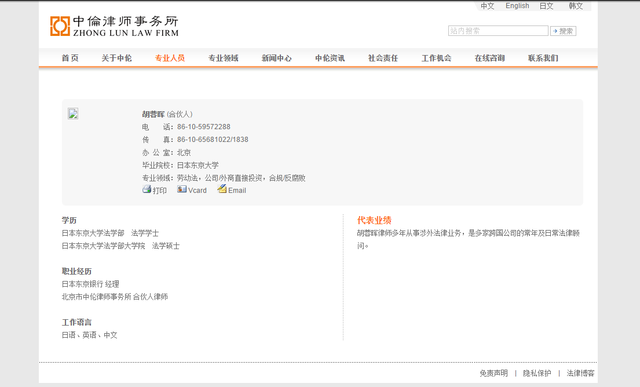Click the Zhong Lun Law Firm logo

114,26
